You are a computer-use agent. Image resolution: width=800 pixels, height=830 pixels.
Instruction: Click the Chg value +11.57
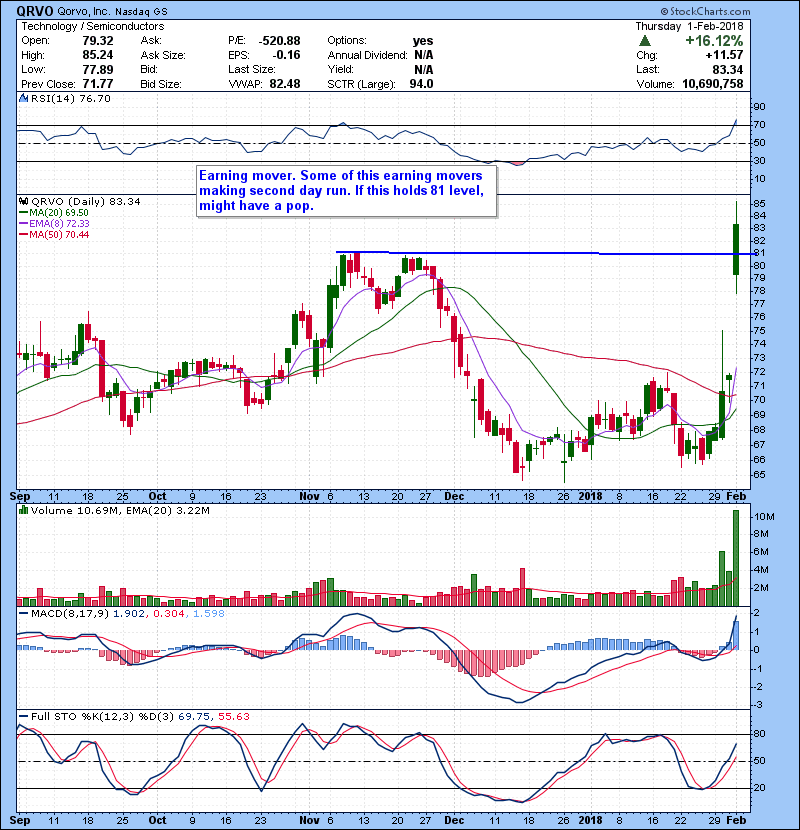(x=724, y=55)
